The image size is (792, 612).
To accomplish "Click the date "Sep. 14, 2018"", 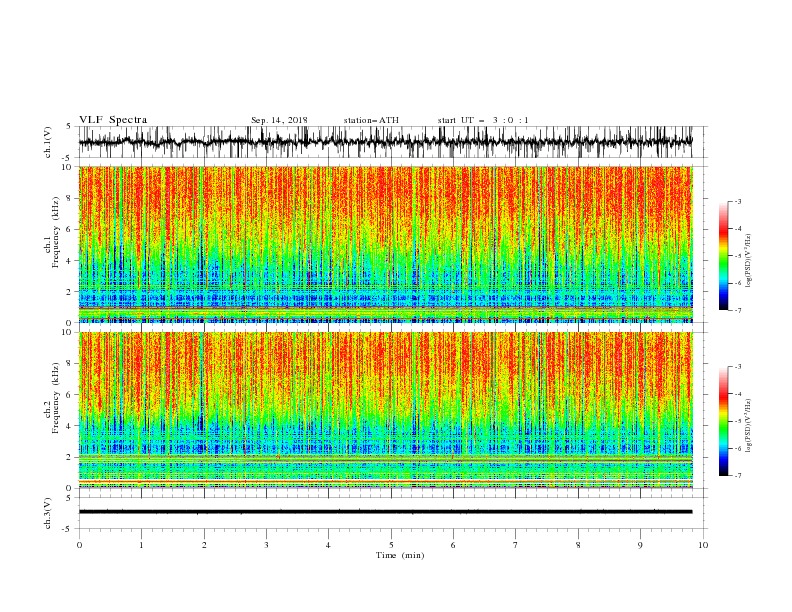I will click(279, 120).
